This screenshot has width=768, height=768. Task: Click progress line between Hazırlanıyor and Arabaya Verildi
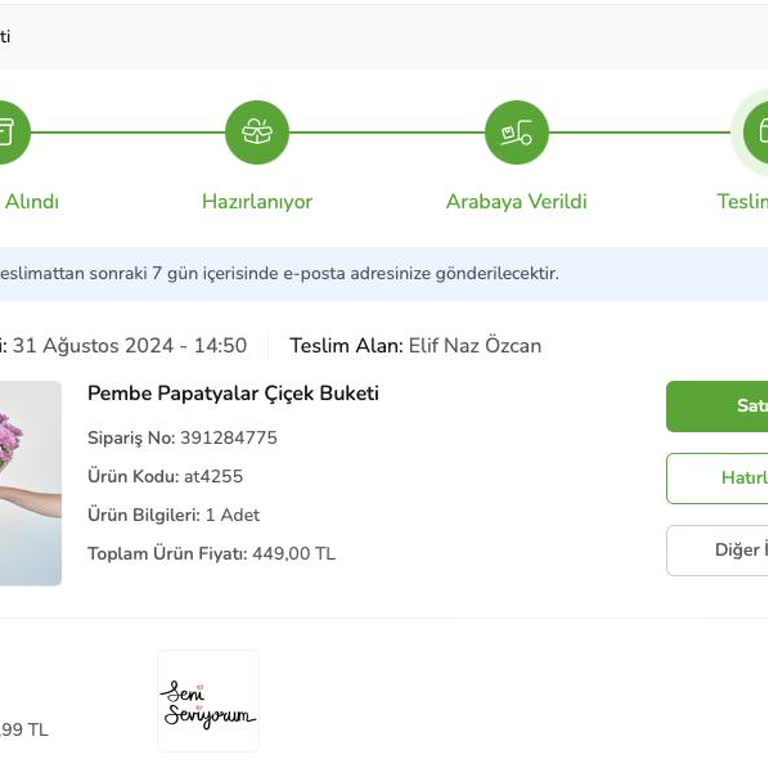coord(387,132)
